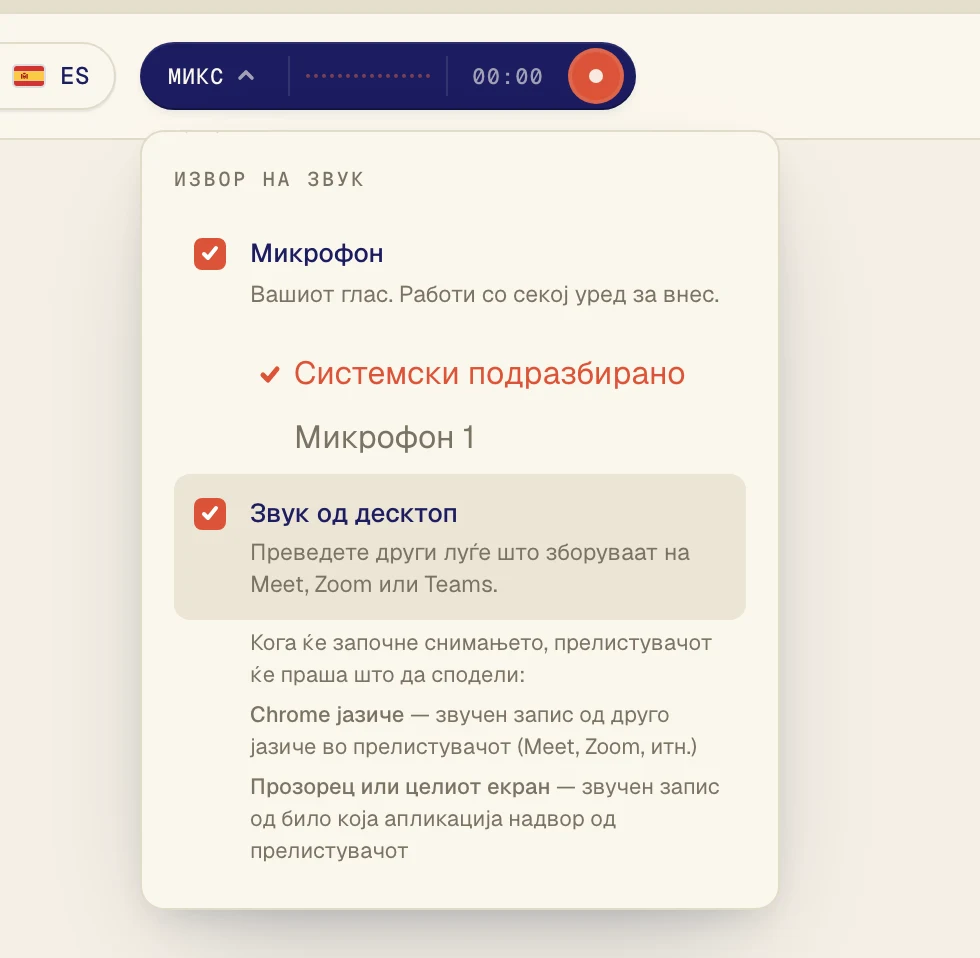980x958 pixels.
Task: Uncheck the Микрофон checkbox
Action: point(210,254)
